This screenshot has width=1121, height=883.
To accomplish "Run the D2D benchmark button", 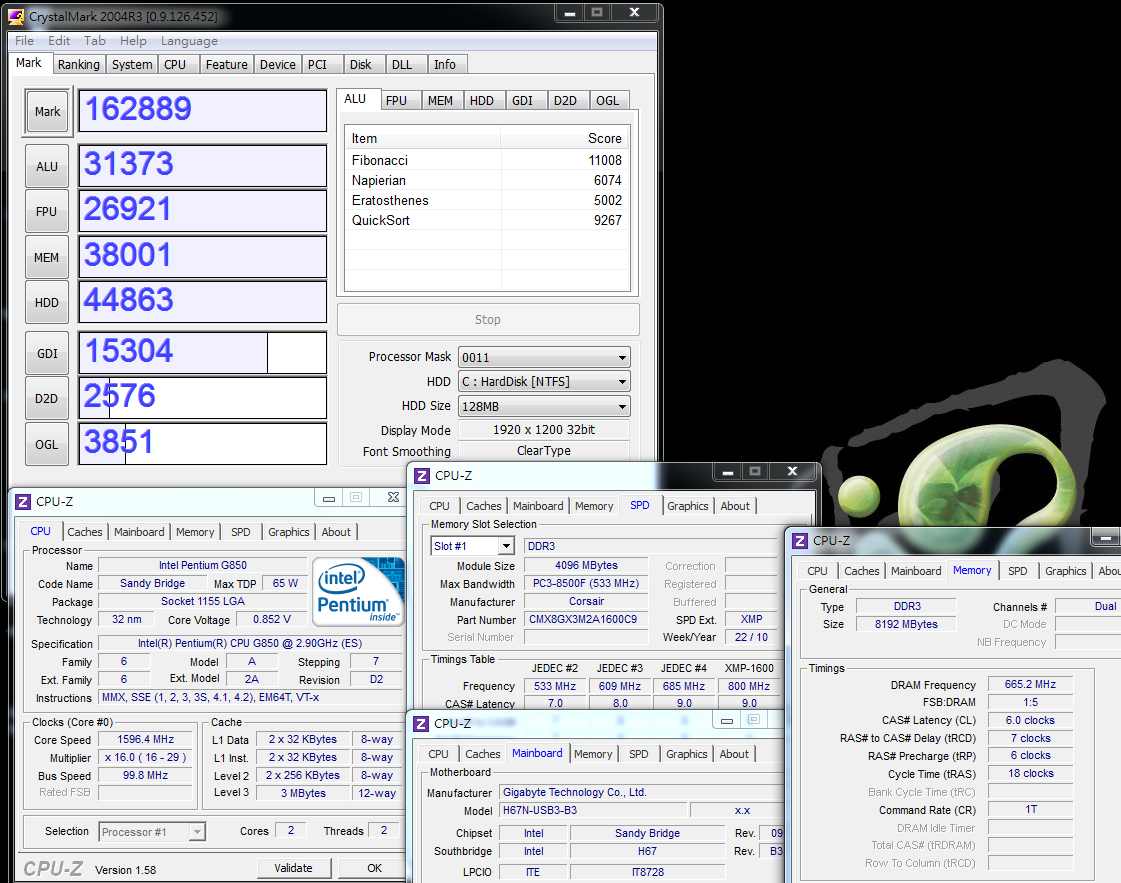I will click(x=47, y=398).
